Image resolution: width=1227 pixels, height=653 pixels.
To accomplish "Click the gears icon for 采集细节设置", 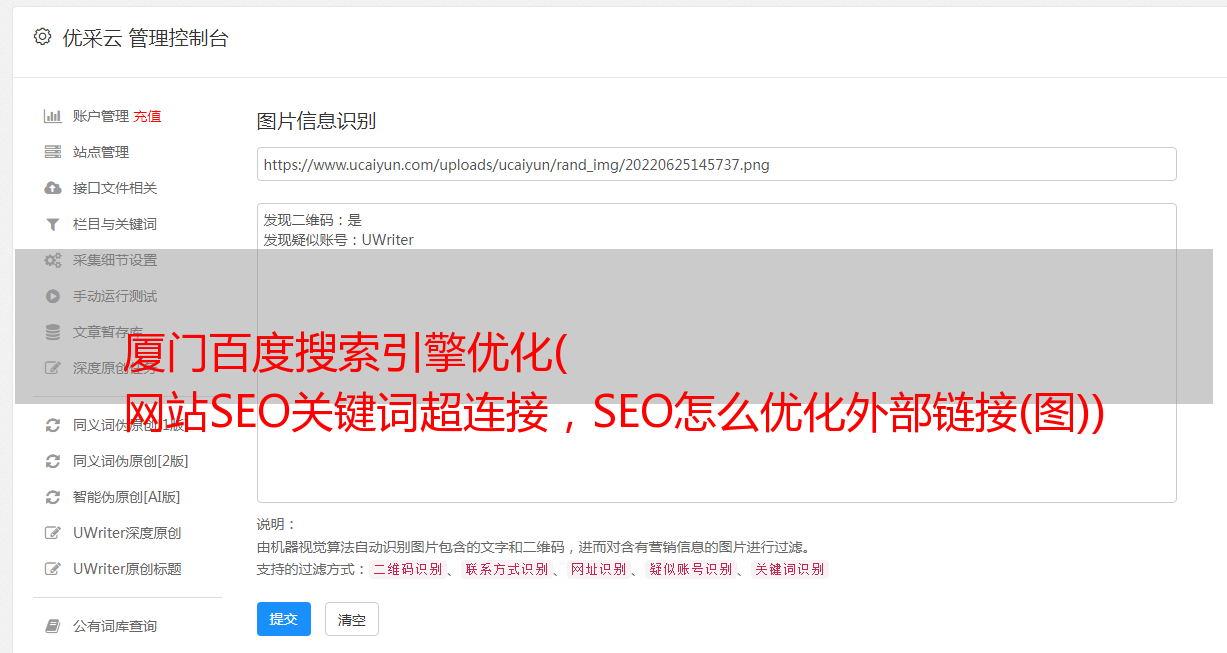I will [53, 260].
